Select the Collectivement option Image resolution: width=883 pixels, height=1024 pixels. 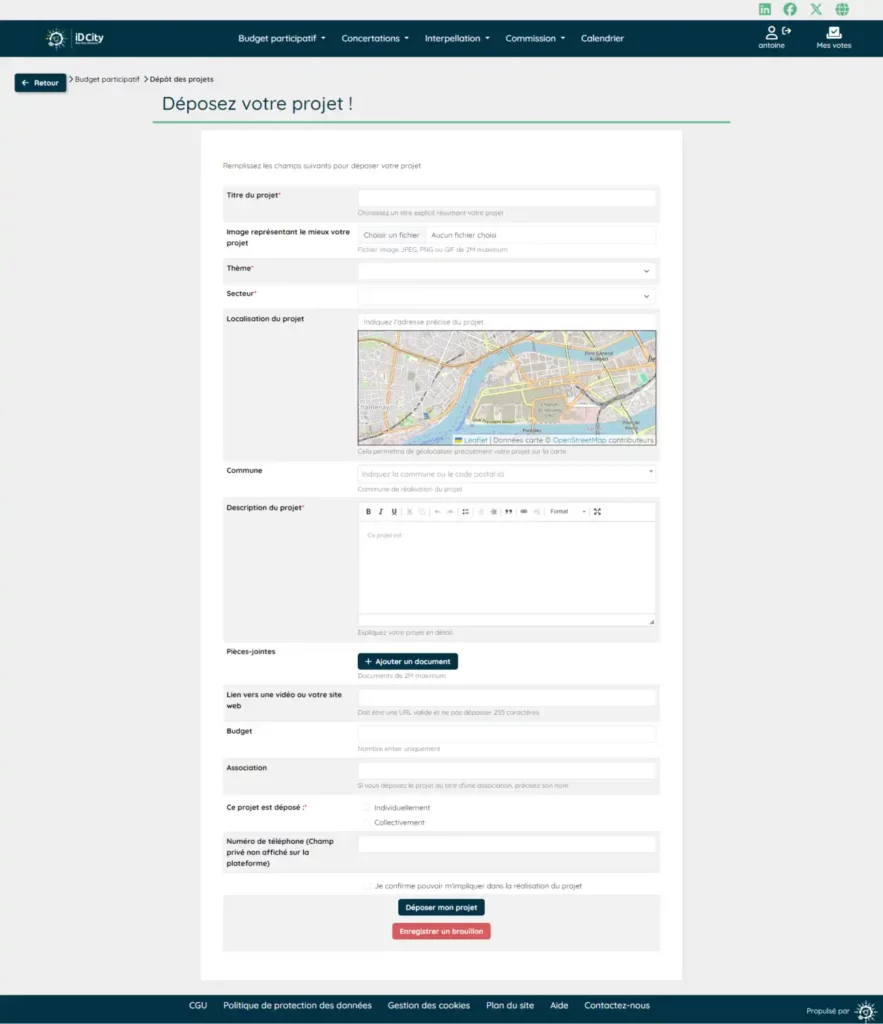367,823
